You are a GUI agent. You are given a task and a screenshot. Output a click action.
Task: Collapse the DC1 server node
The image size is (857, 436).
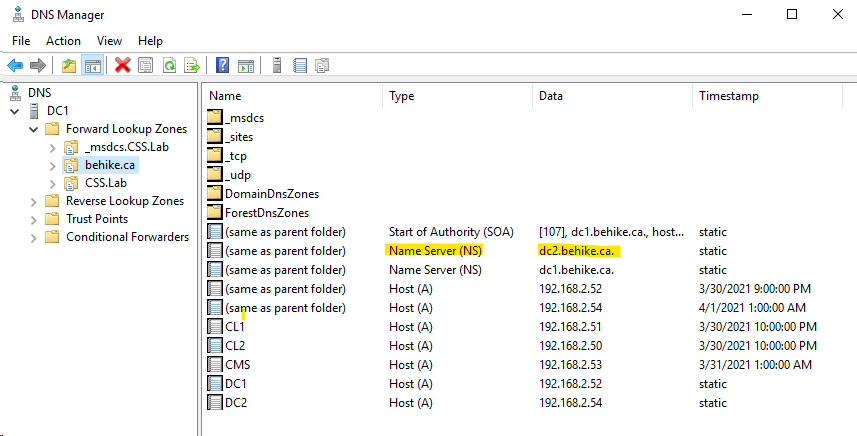[15, 110]
